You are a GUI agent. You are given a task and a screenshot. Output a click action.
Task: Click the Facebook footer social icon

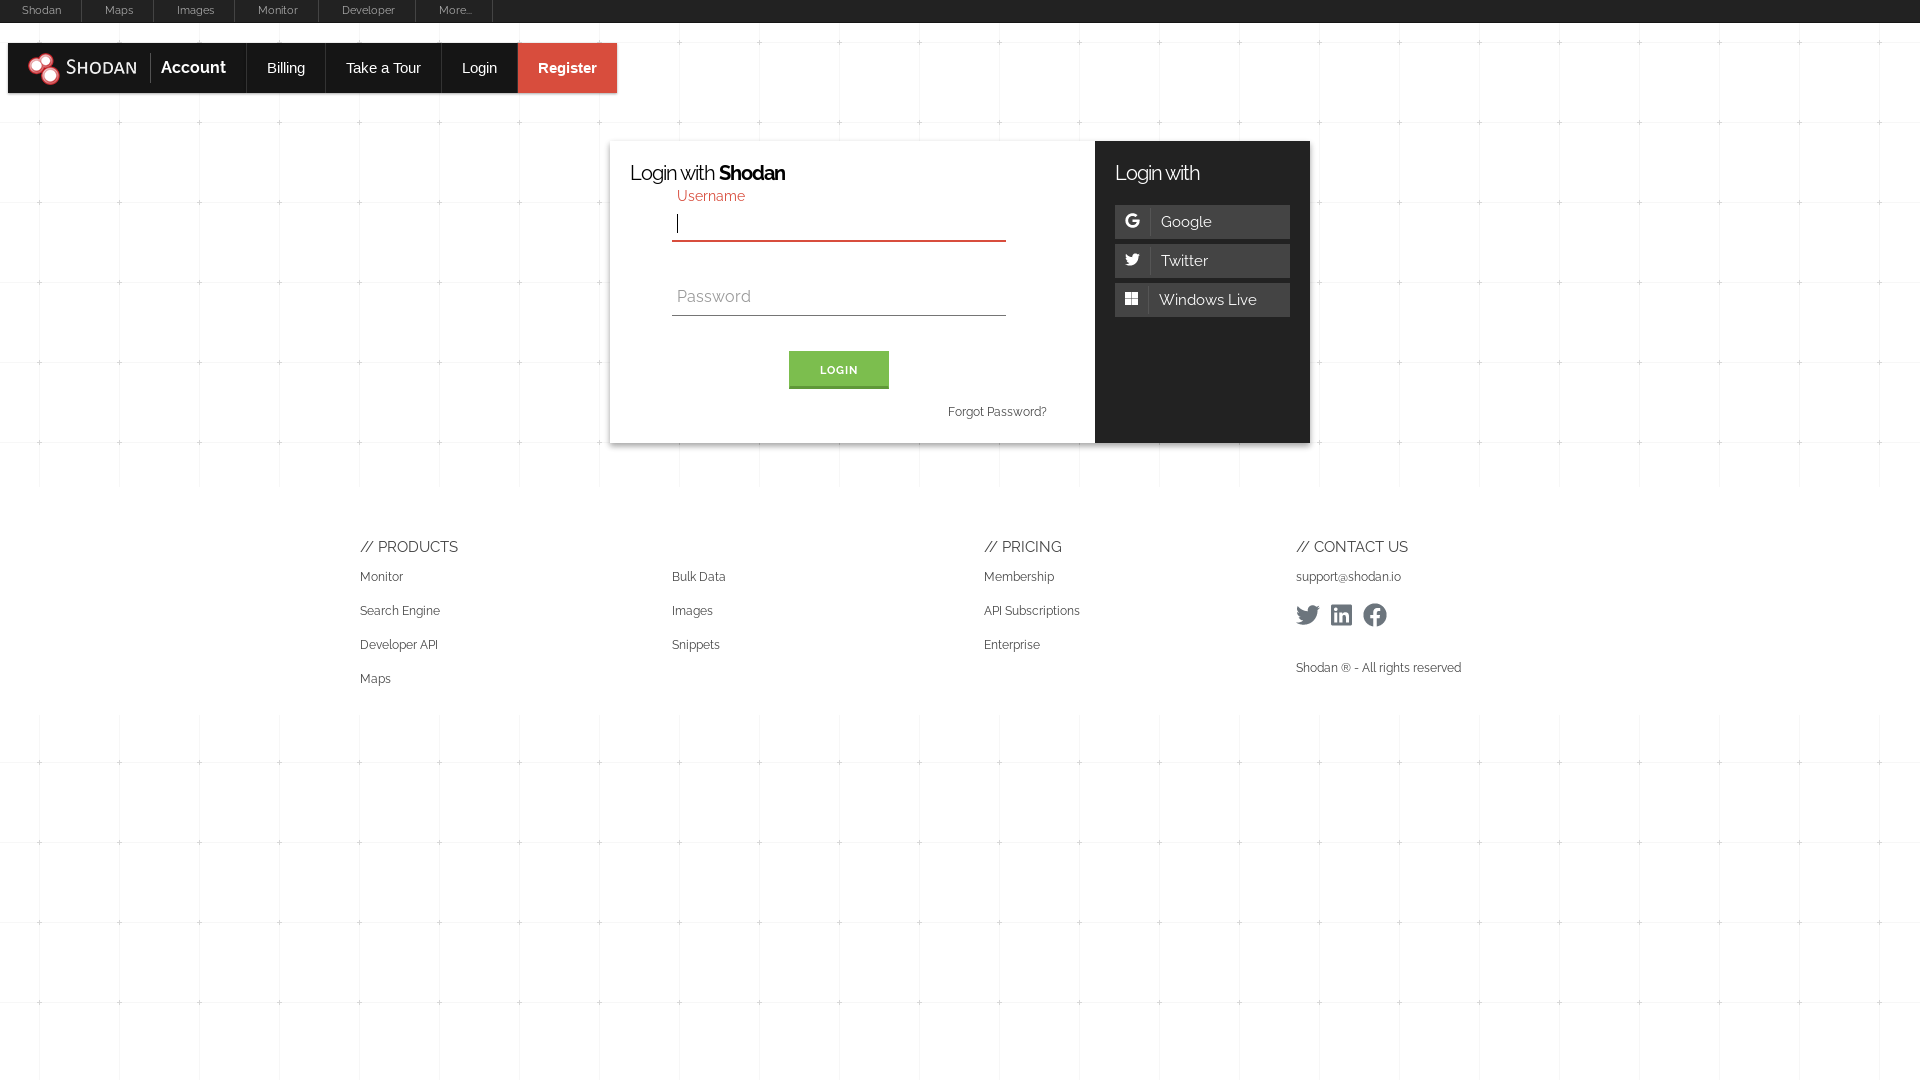click(x=1374, y=615)
